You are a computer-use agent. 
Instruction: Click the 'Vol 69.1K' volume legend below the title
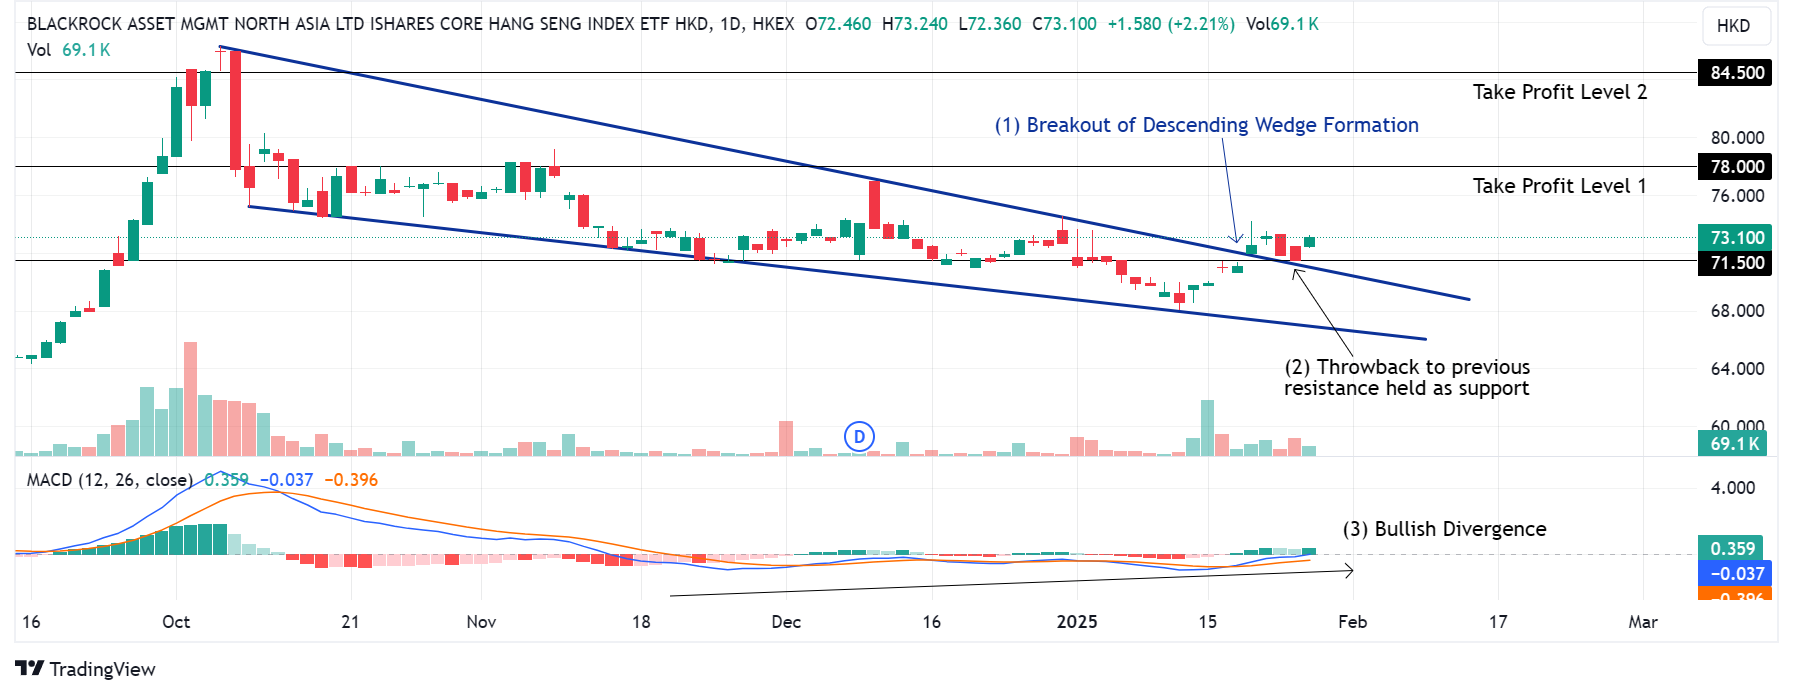[69, 50]
